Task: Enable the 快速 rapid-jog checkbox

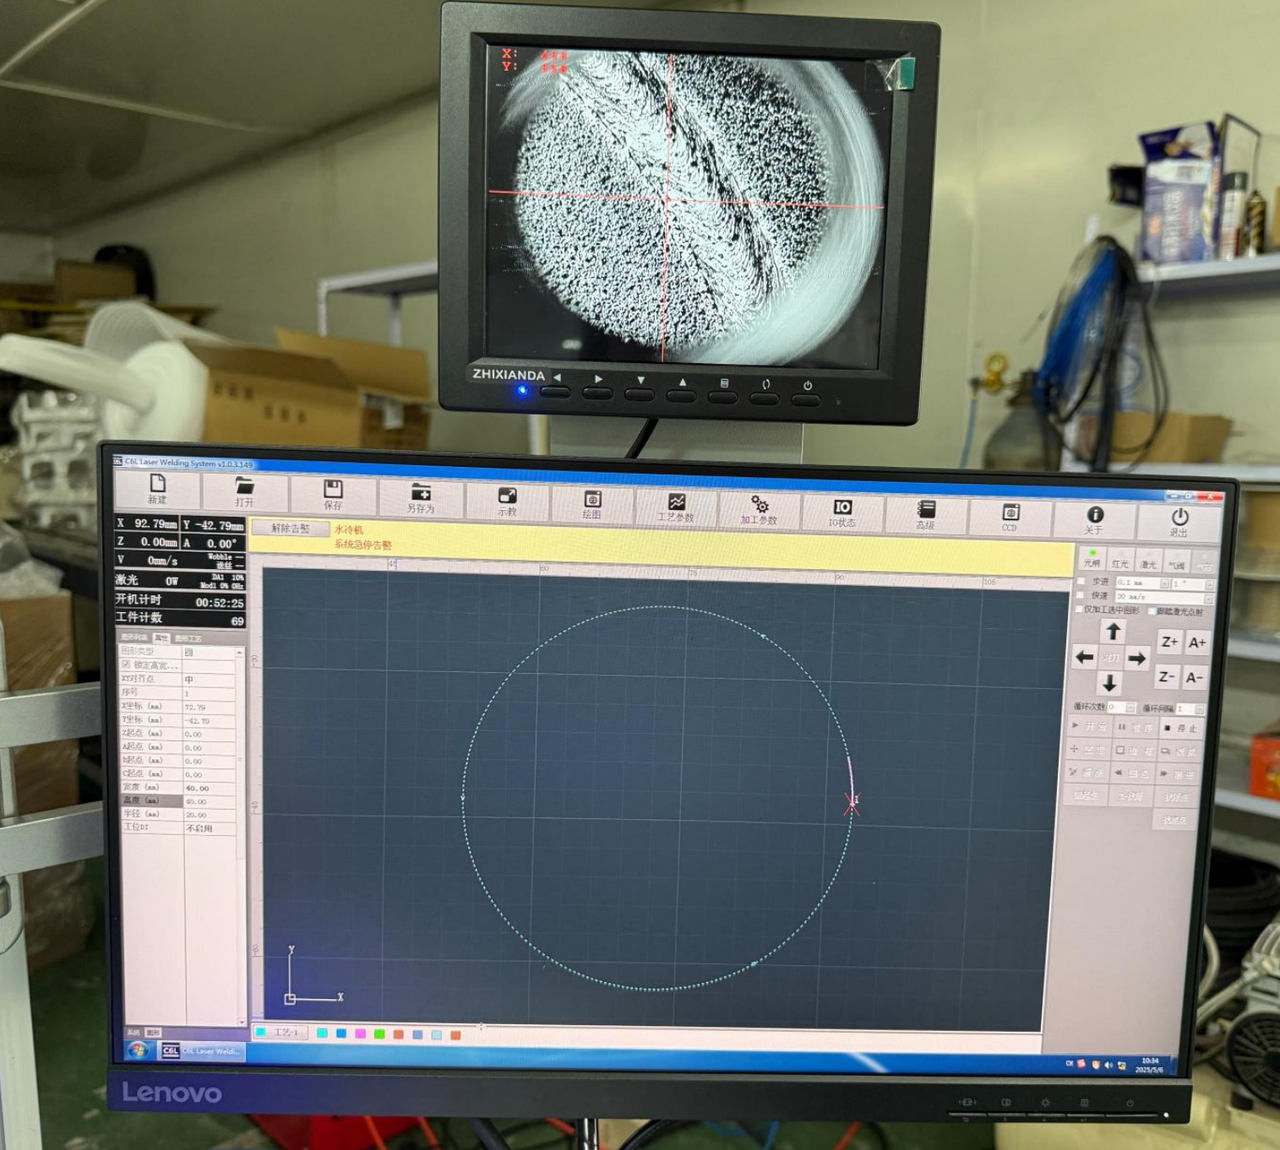Action: point(1080,597)
